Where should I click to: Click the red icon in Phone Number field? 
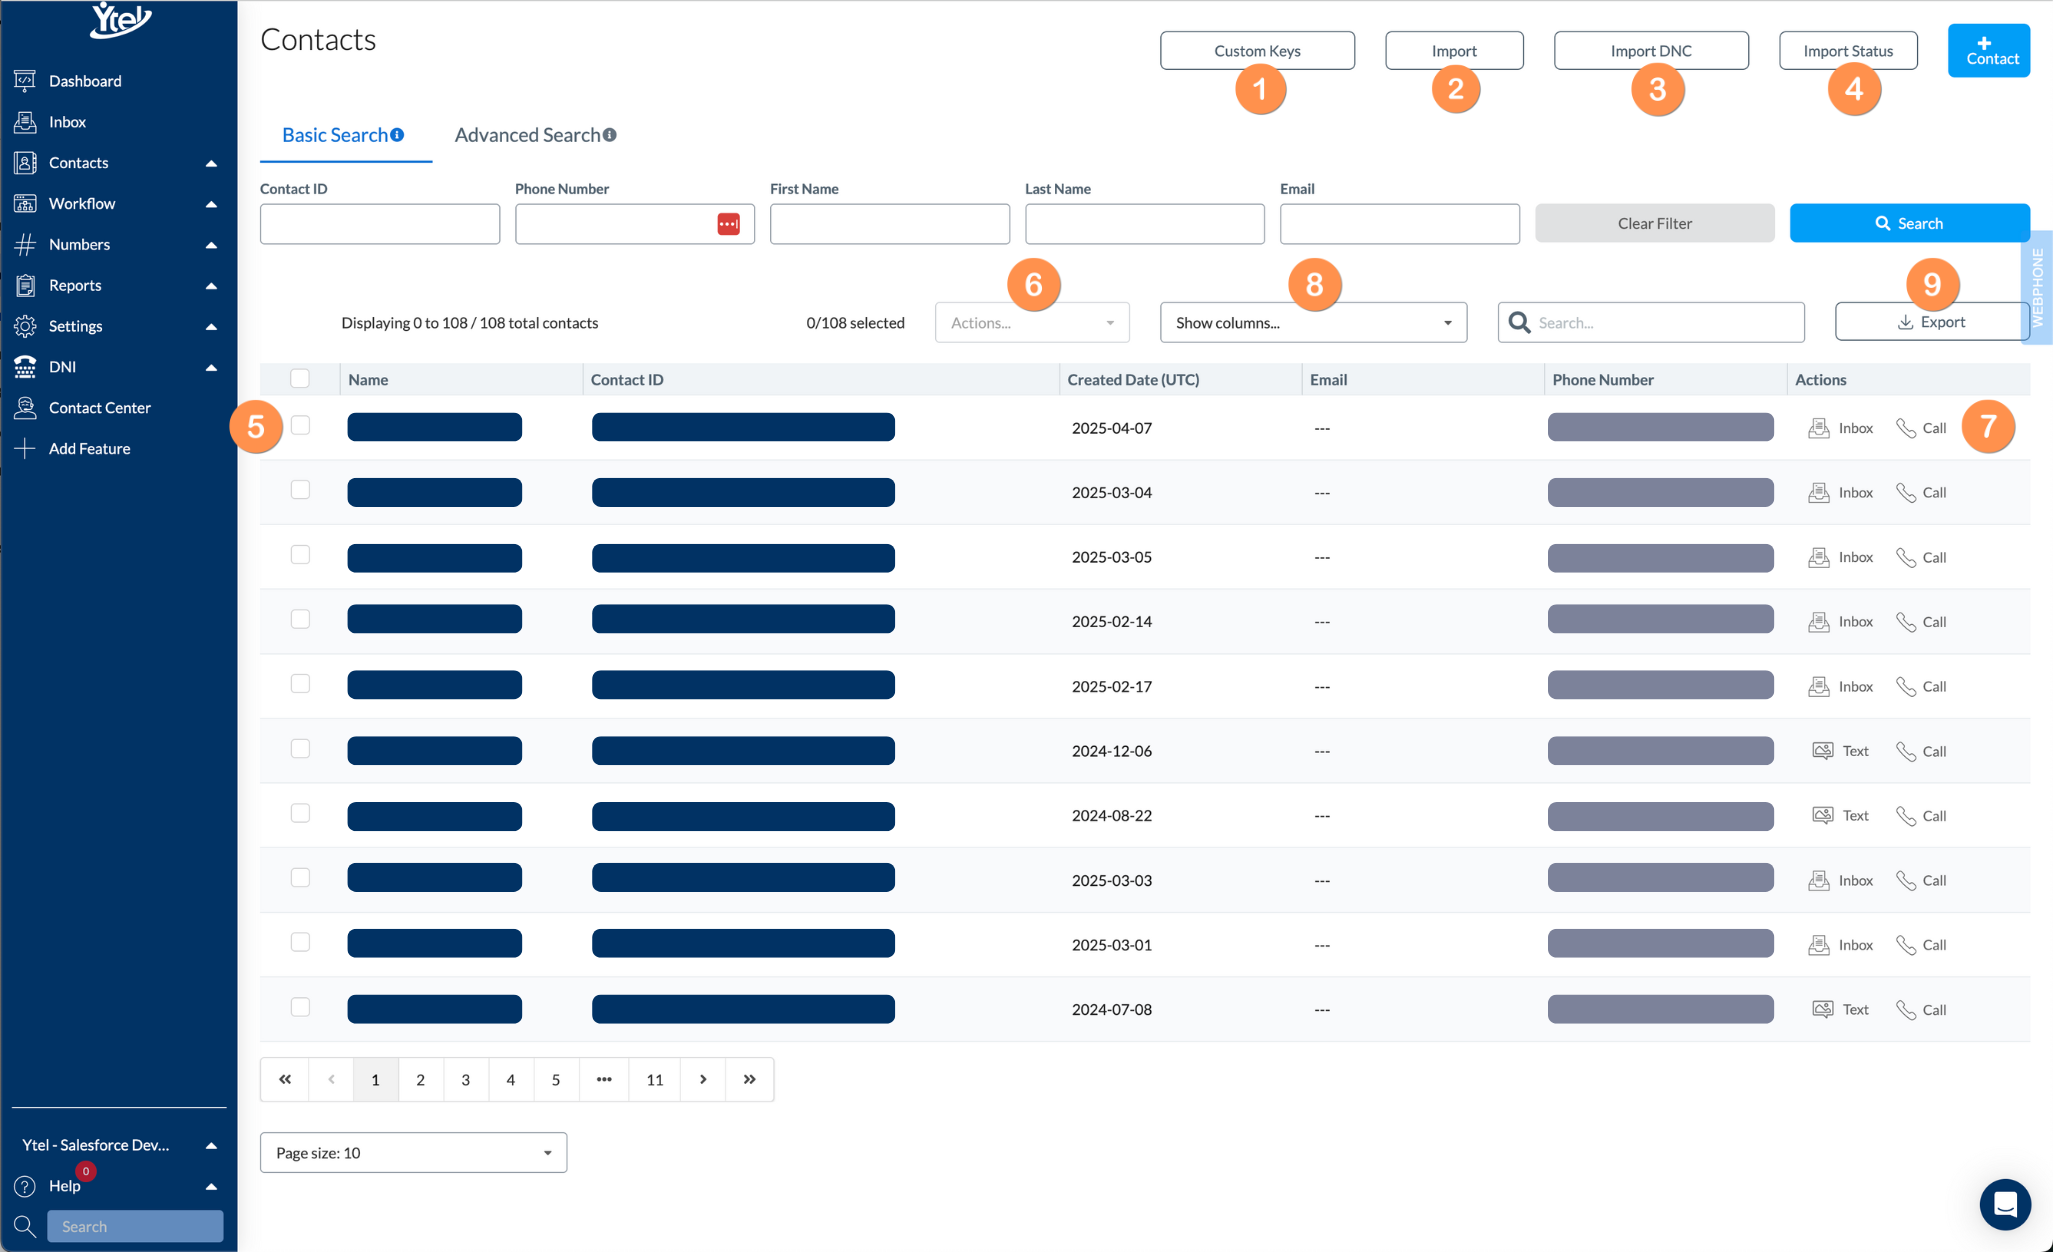tap(728, 224)
